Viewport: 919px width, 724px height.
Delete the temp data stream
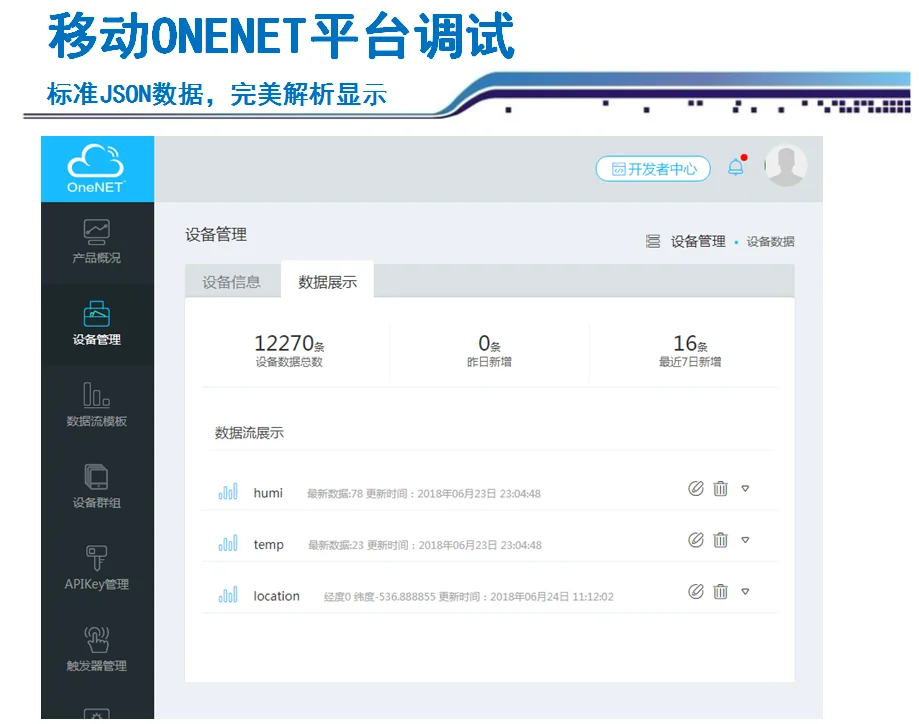(720, 540)
